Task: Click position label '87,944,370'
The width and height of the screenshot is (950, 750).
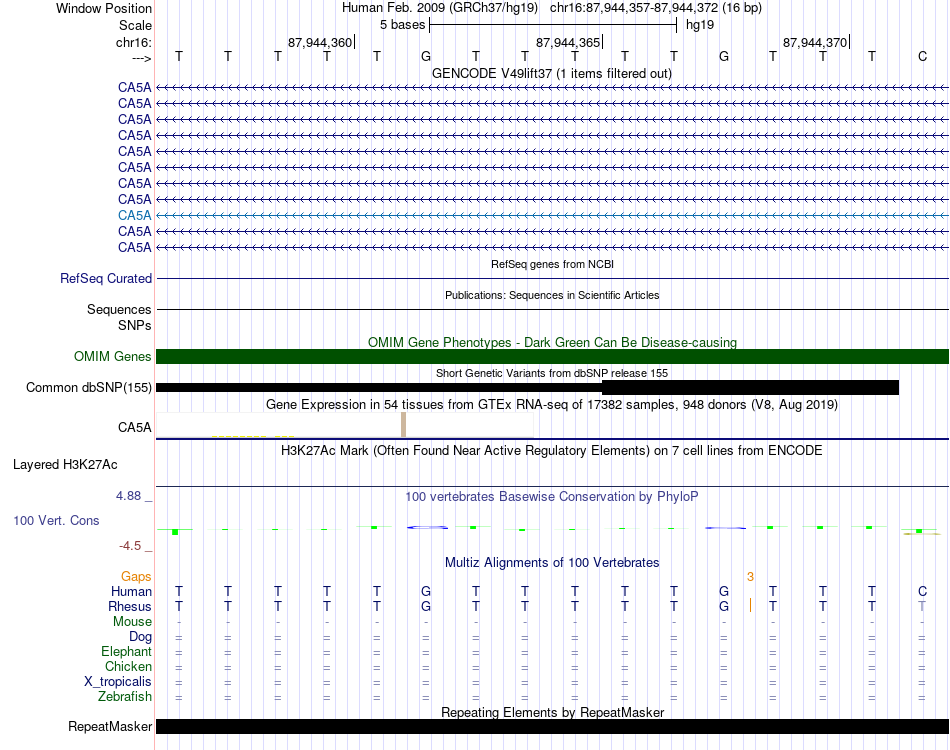Action: (x=815, y=42)
